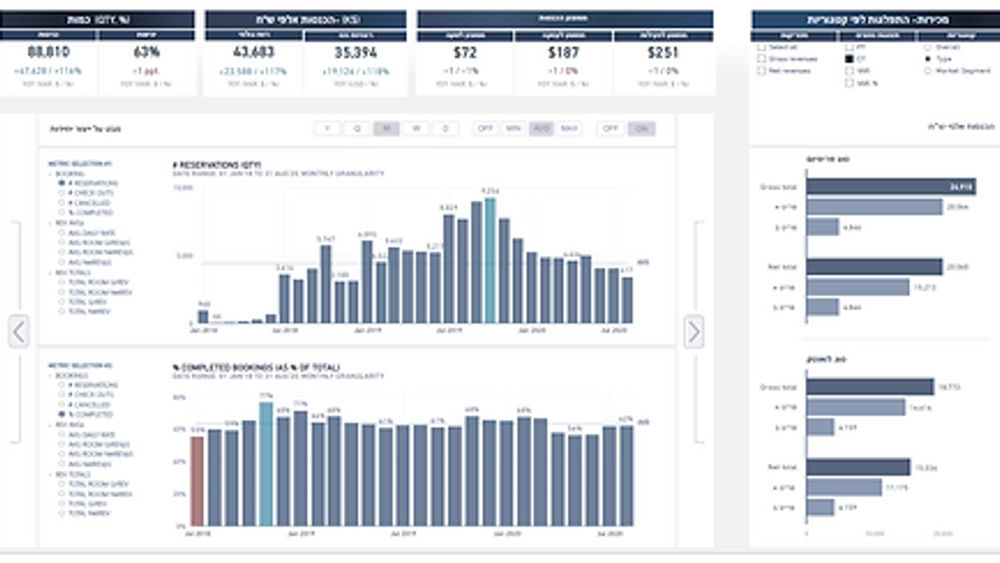The image size is (1000, 563).
Task: Select daily granularity button D
Action: point(445,129)
